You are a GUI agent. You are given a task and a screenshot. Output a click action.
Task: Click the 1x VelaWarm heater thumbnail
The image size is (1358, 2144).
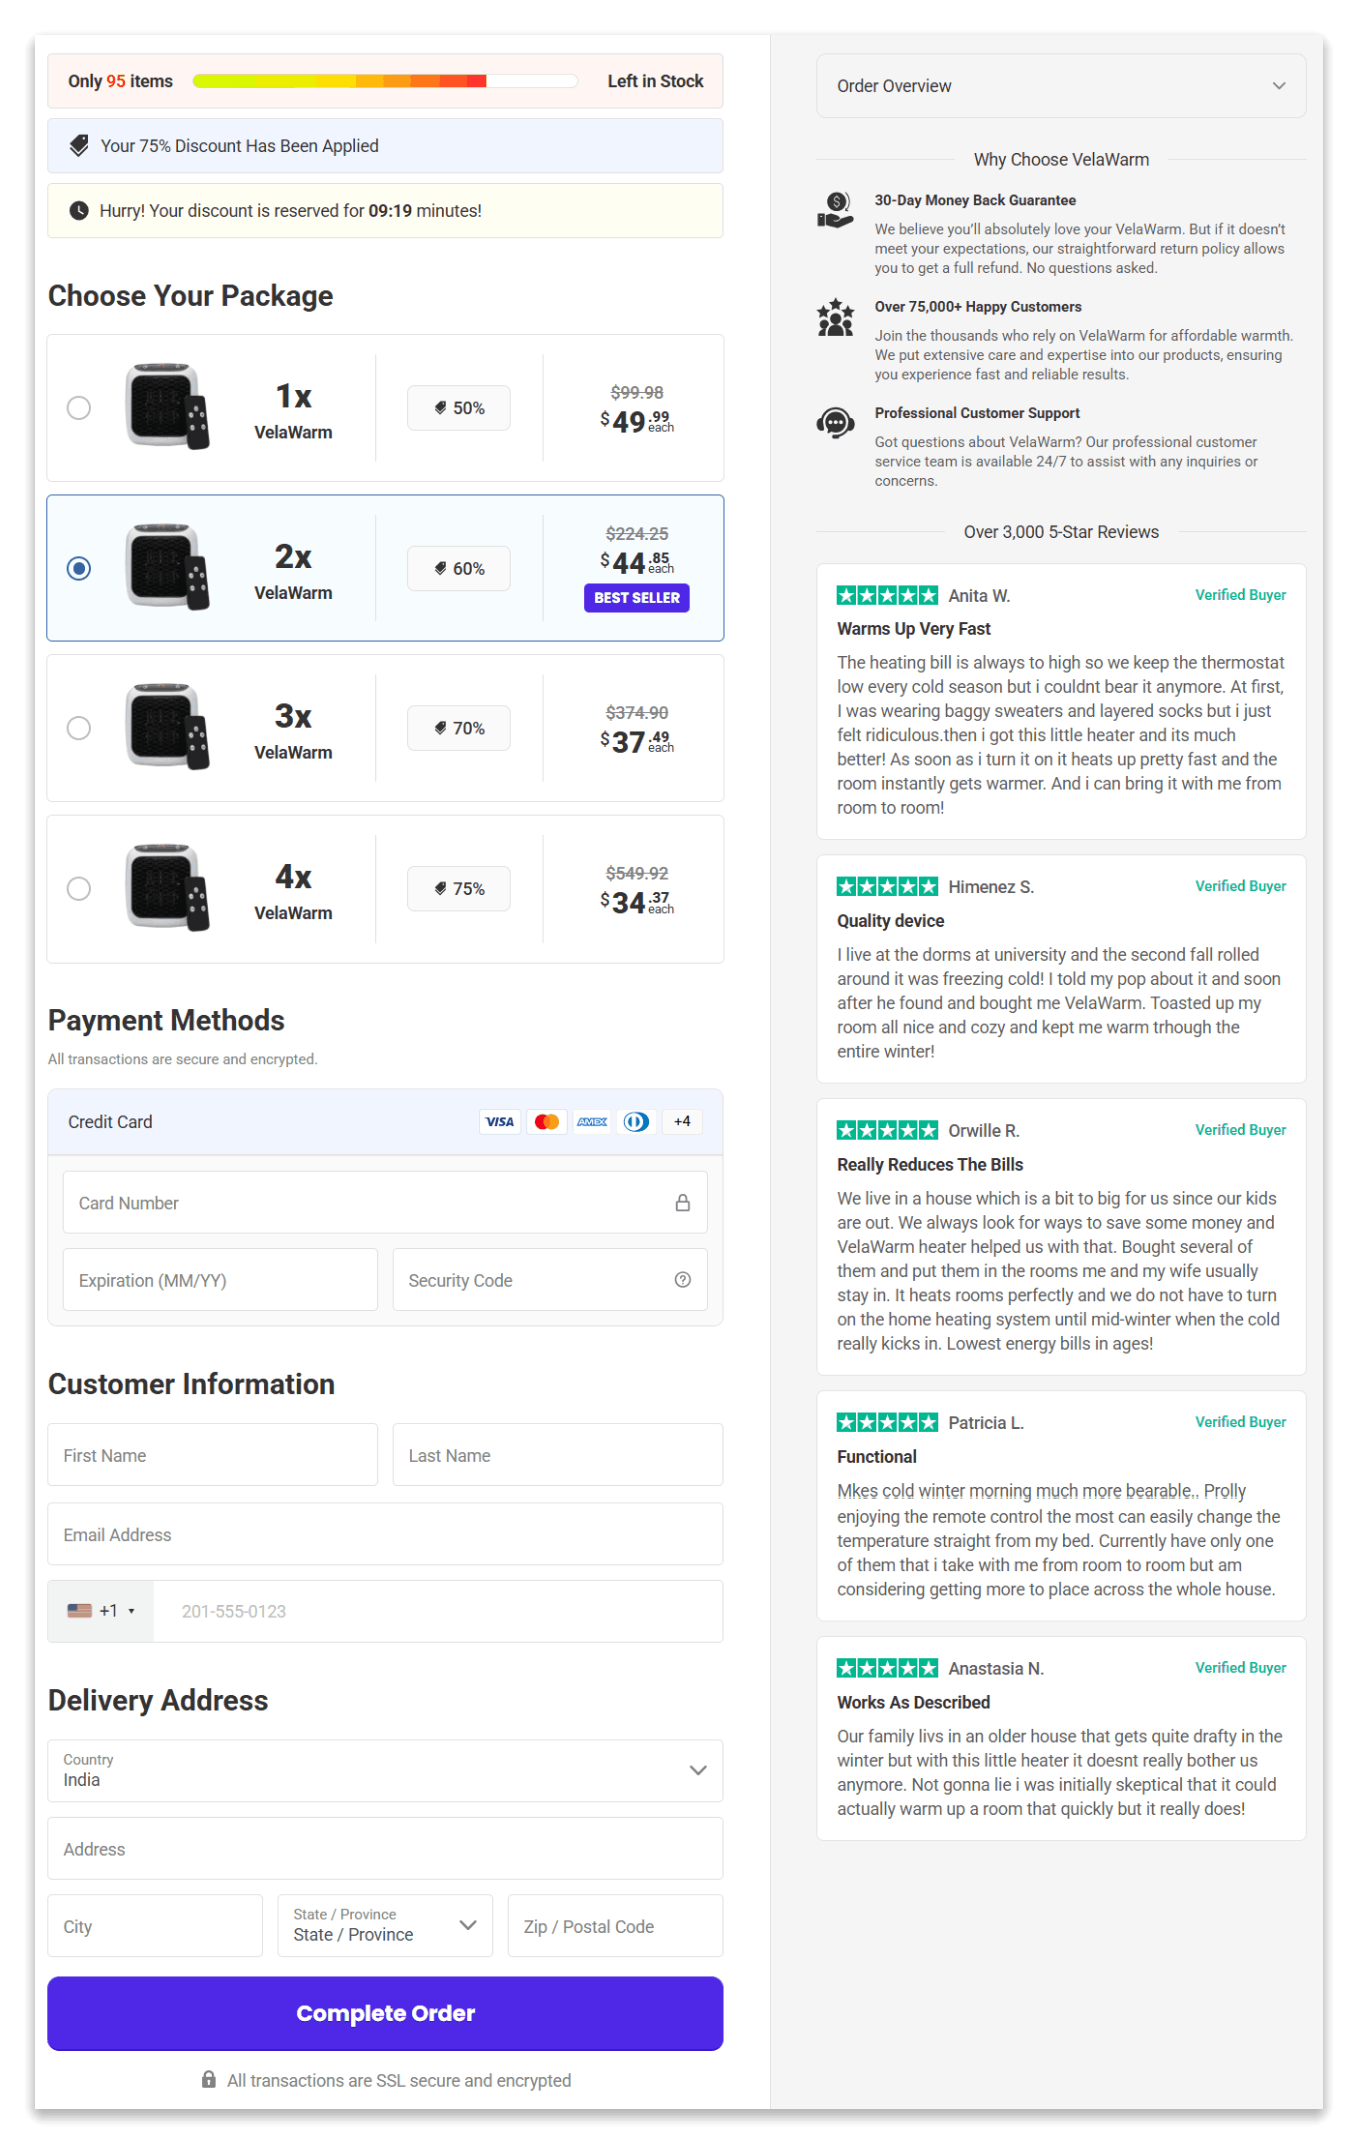coord(168,406)
